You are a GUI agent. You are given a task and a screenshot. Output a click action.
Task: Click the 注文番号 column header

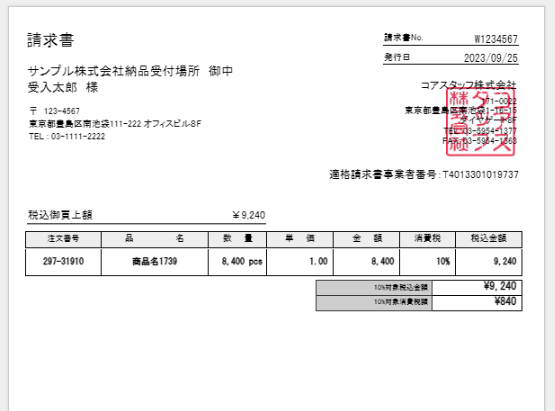pyautogui.click(x=63, y=239)
